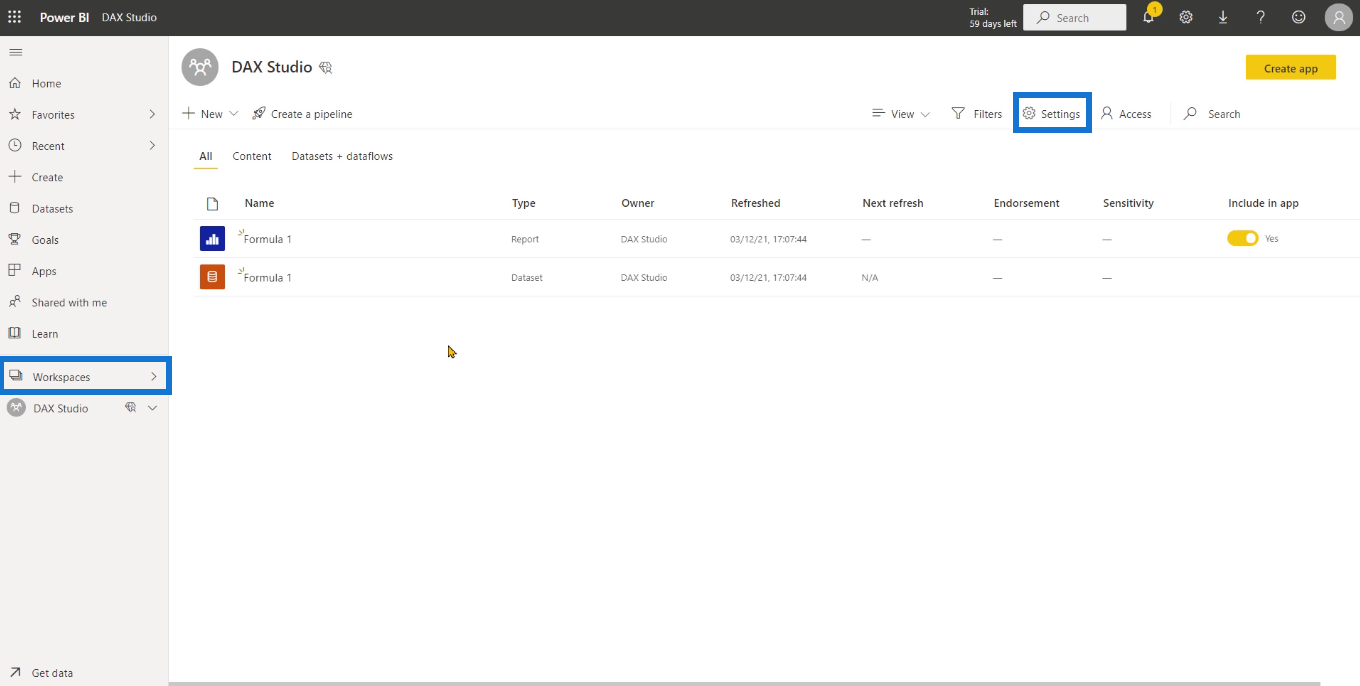Expand Favorites flyout chevron
This screenshot has height=686, width=1360.
[153, 115]
